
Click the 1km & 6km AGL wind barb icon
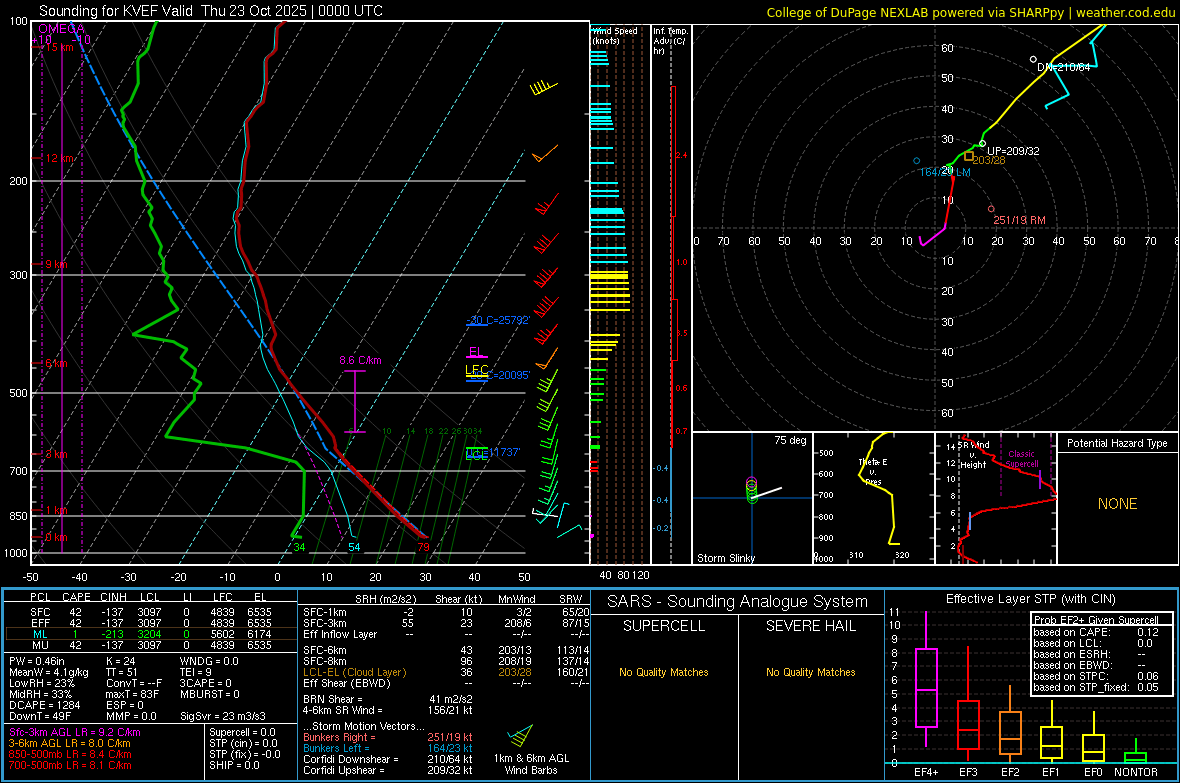click(521, 736)
